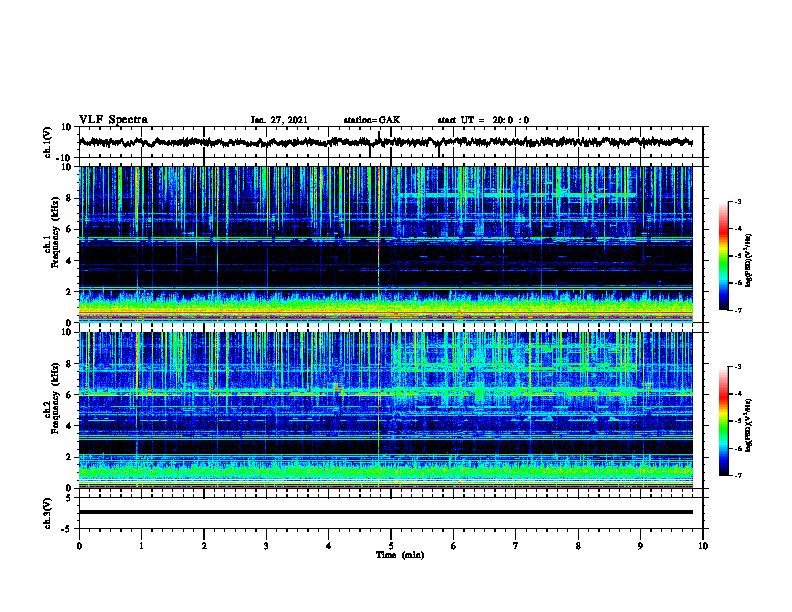Click the ch.1 voltage waveform trace

pos(385,142)
